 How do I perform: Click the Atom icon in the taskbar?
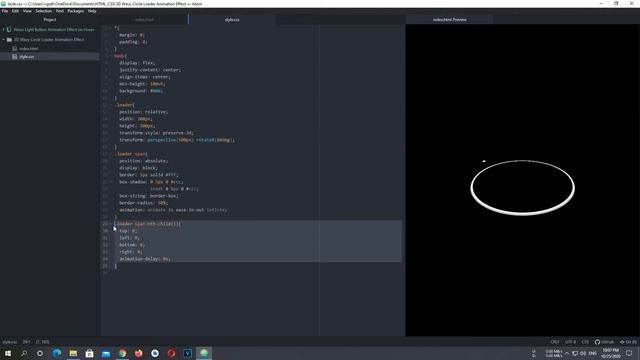point(204,353)
